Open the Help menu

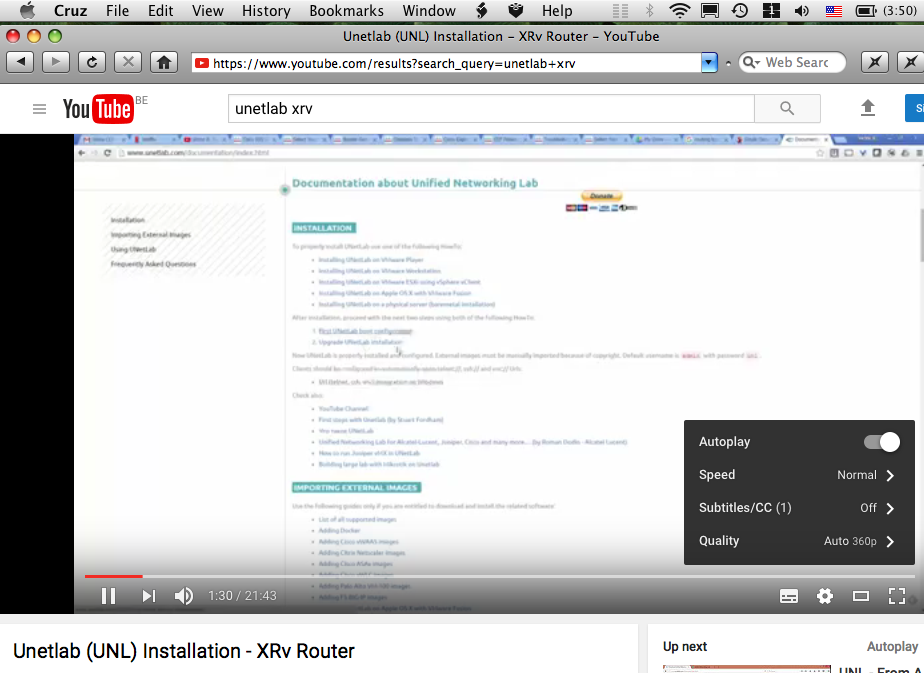[x=557, y=11]
